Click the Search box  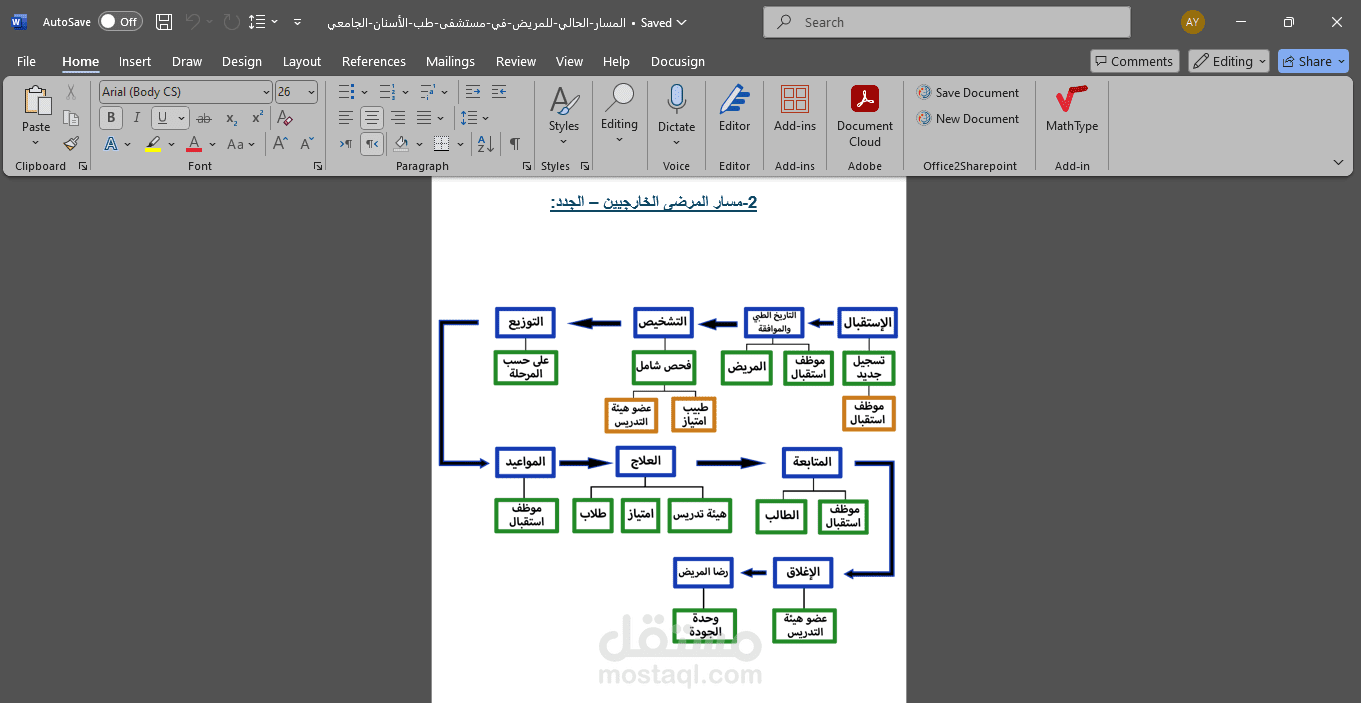pos(947,22)
